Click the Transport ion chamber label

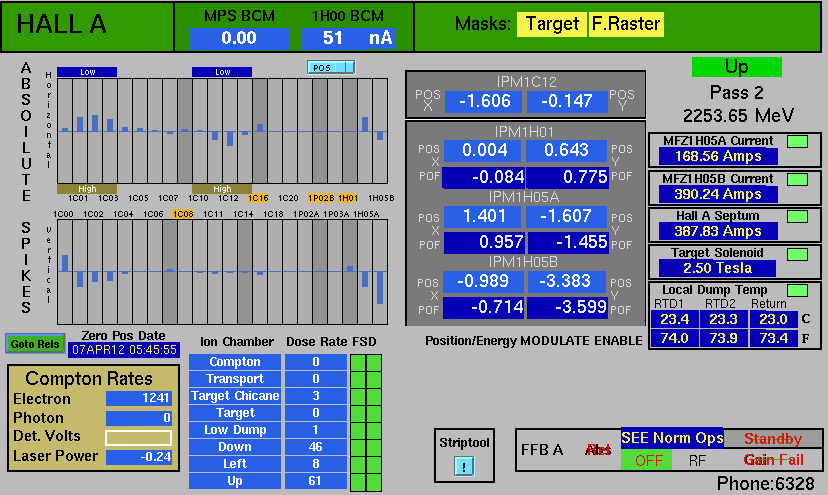point(235,379)
